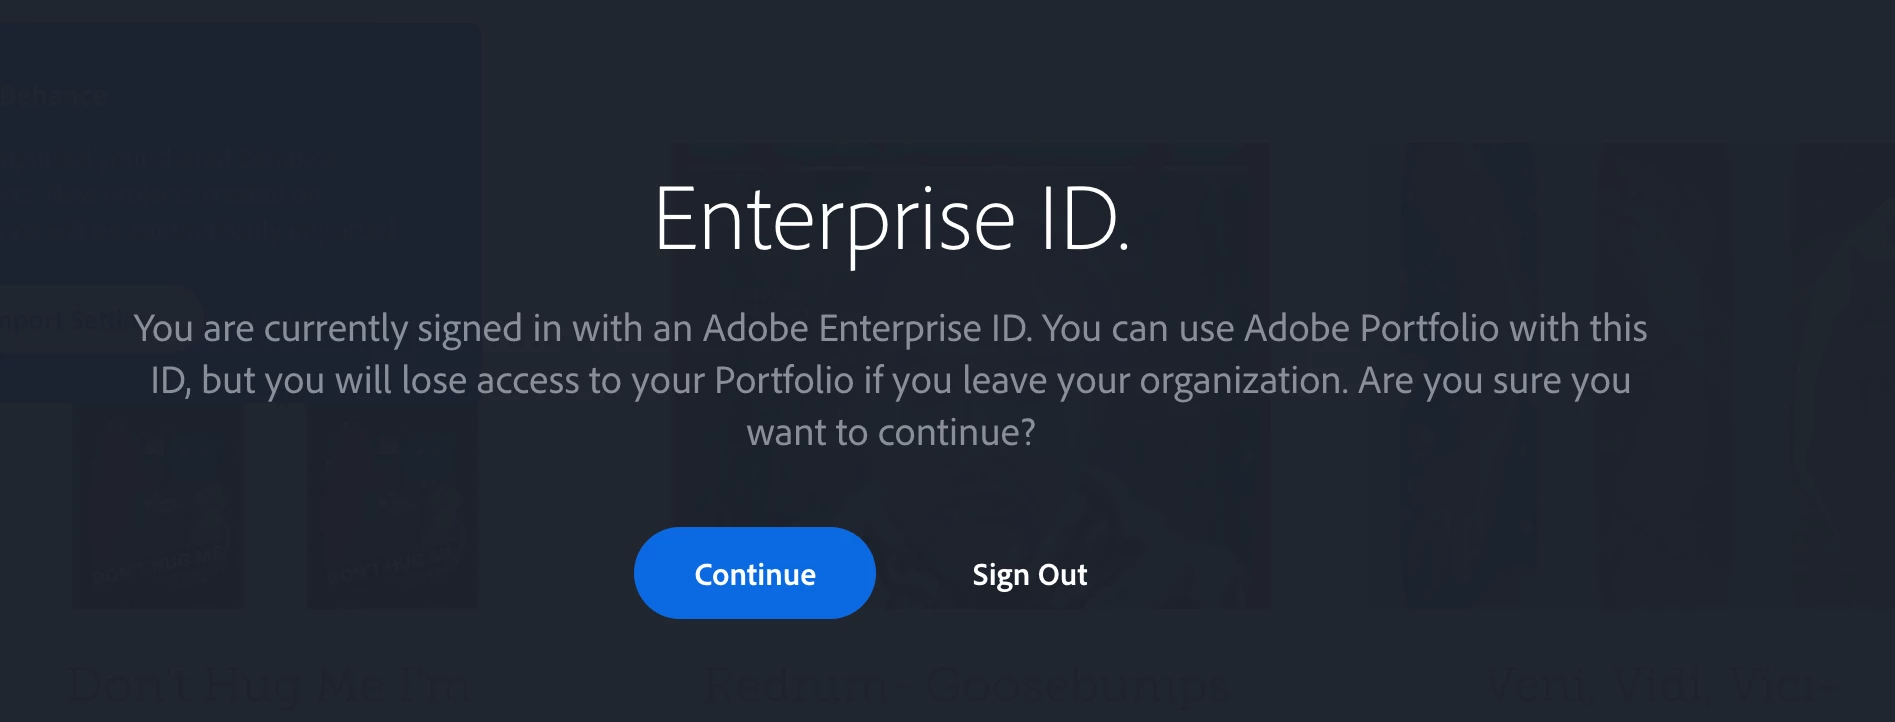The height and width of the screenshot is (722, 1895).
Task: Select the large center project thumbnail
Action: (x=970, y=375)
